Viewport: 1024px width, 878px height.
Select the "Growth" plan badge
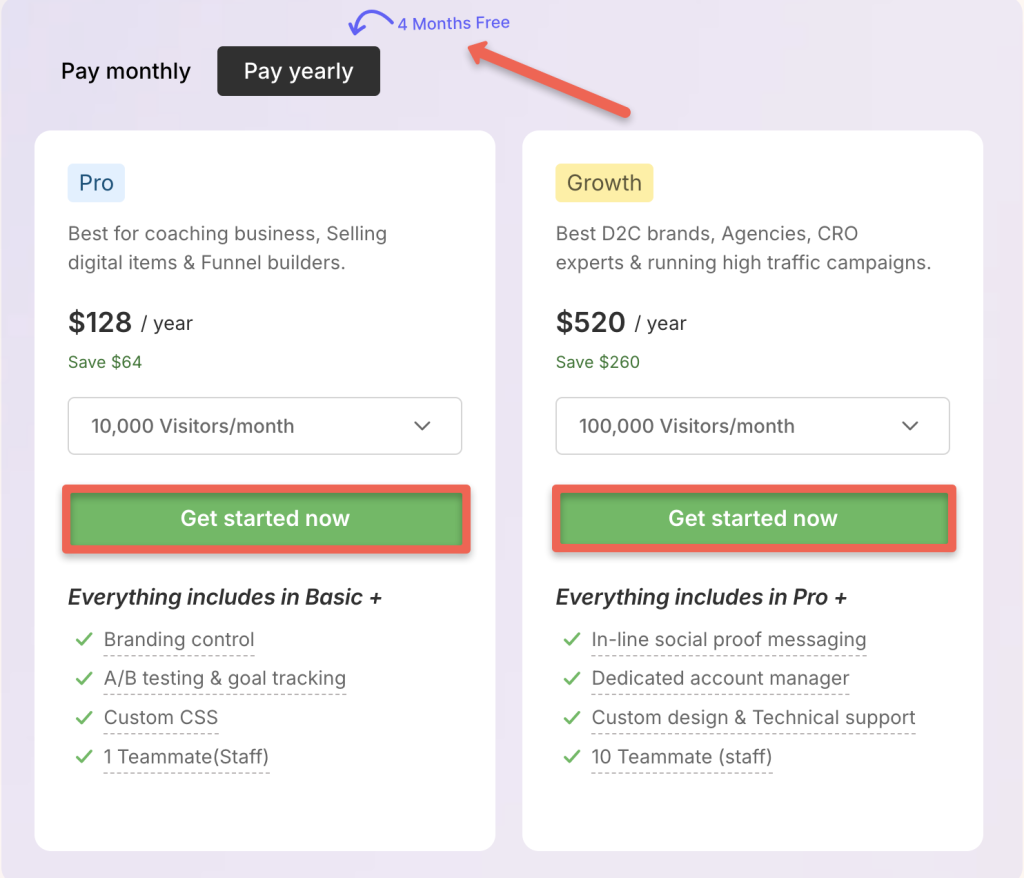pyautogui.click(x=604, y=183)
